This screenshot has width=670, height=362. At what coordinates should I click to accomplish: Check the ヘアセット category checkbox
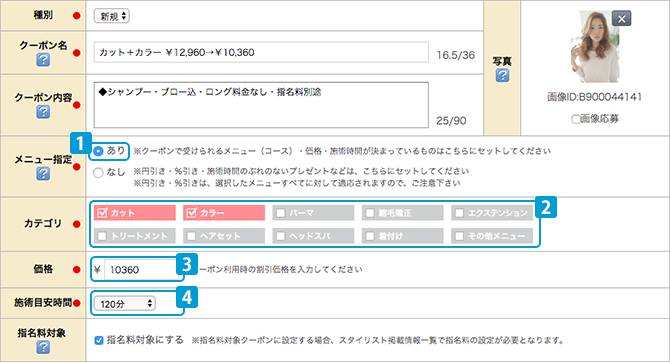191,236
